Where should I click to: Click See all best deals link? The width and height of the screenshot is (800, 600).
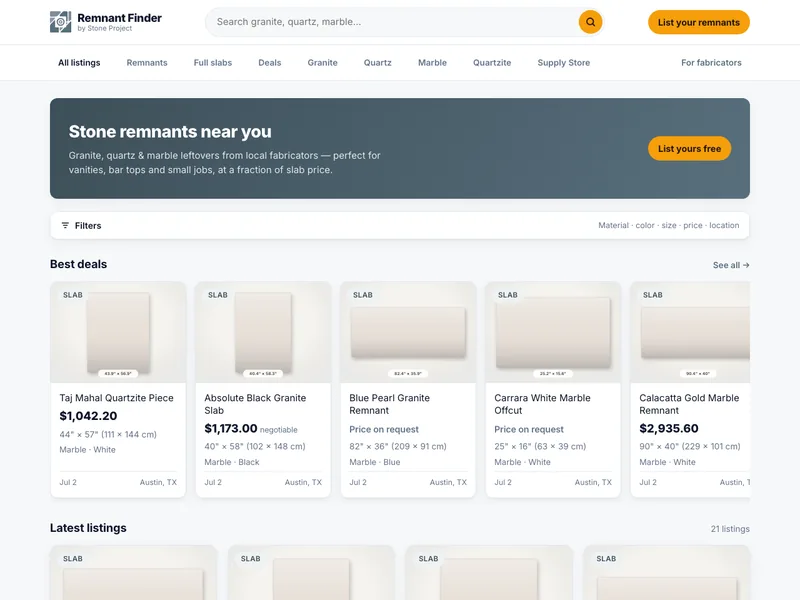pyautogui.click(x=731, y=265)
